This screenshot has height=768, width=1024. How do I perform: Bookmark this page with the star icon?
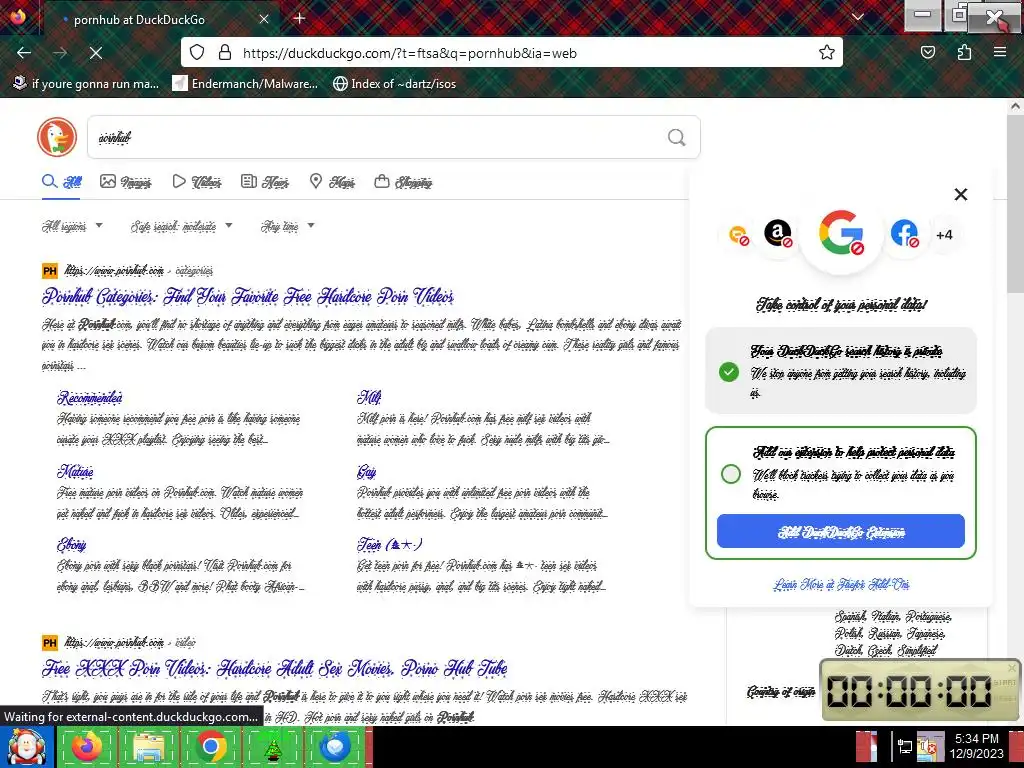click(x=827, y=52)
